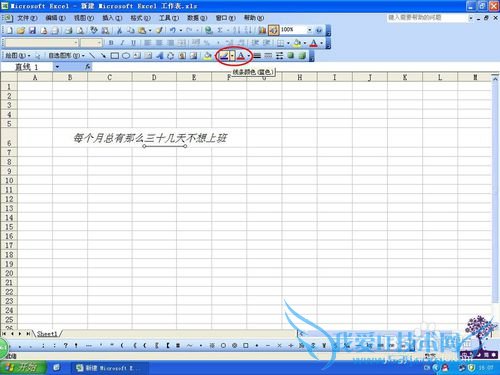
Task: Launch the Chart Wizard icon
Action: (262, 30)
